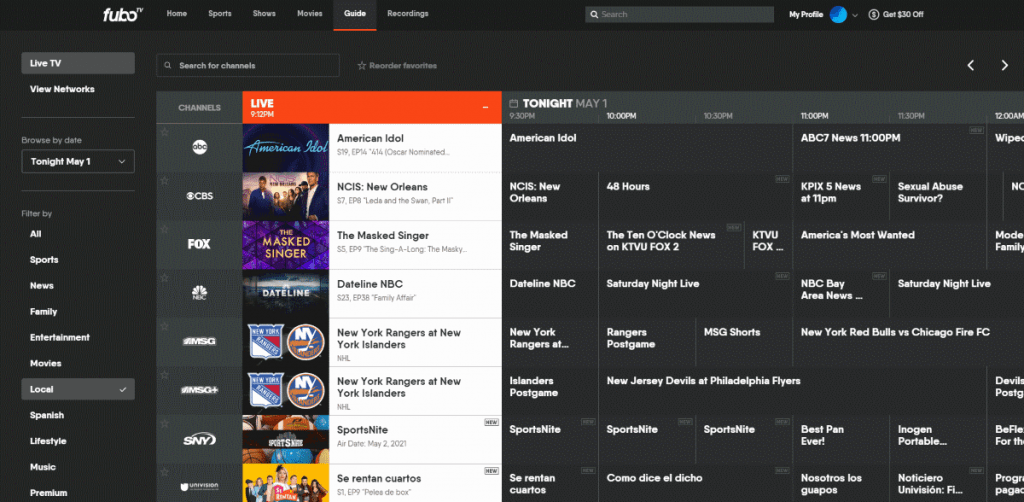The height and width of the screenshot is (502, 1024).
Task: Click Reorder favorites
Action: [x=397, y=65]
